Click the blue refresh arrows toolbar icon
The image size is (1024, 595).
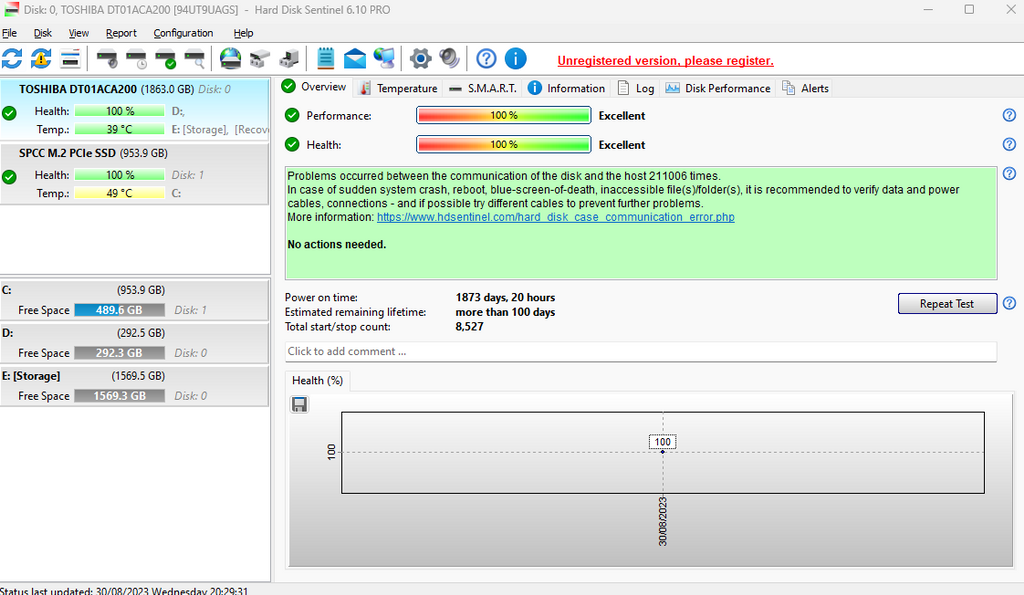coord(12,58)
